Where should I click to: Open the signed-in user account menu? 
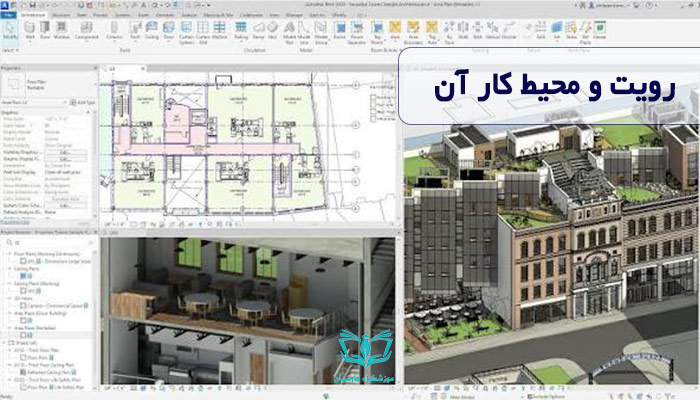pyautogui.click(x=608, y=5)
